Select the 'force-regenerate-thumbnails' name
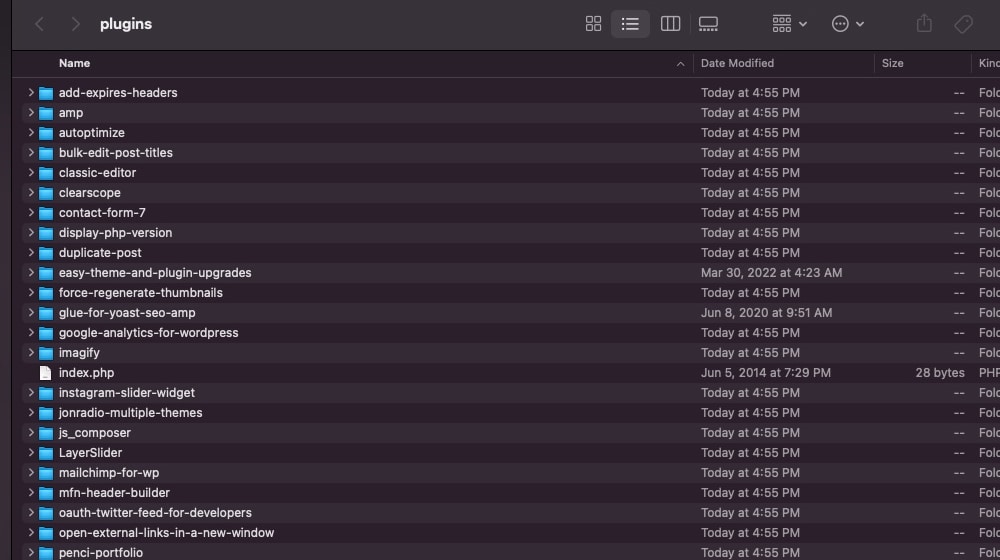 [140, 293]
